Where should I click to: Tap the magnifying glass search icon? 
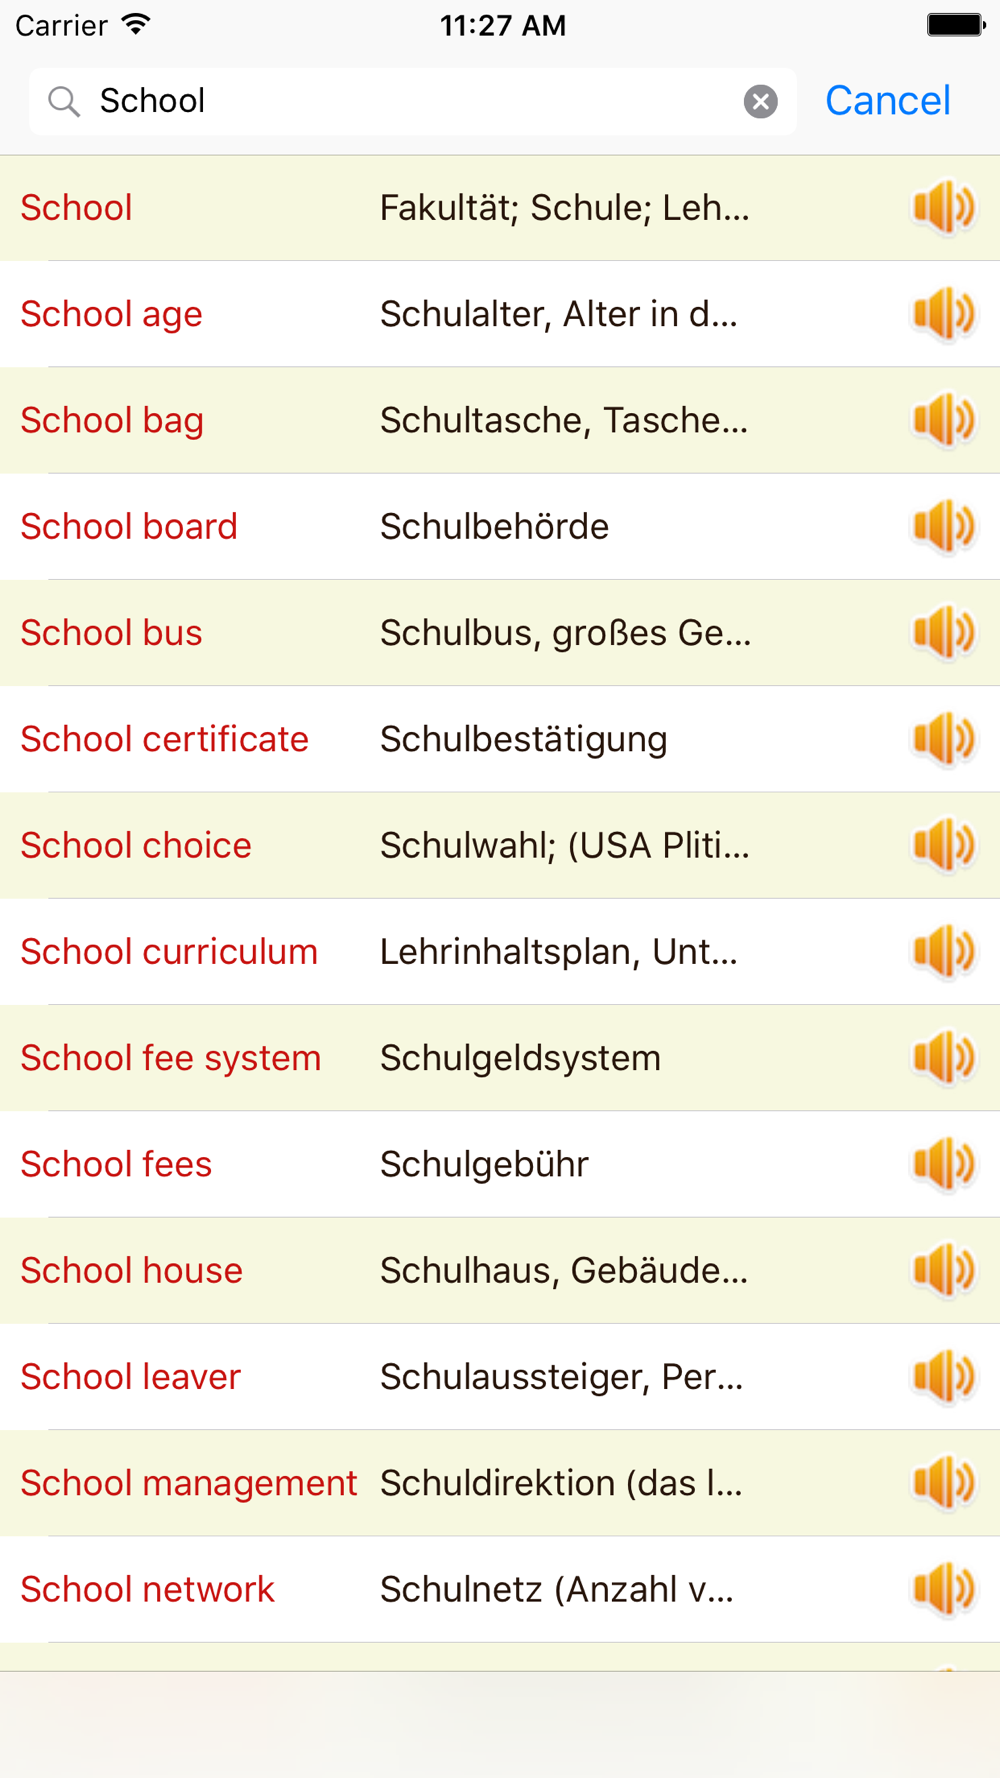[64, 101]
